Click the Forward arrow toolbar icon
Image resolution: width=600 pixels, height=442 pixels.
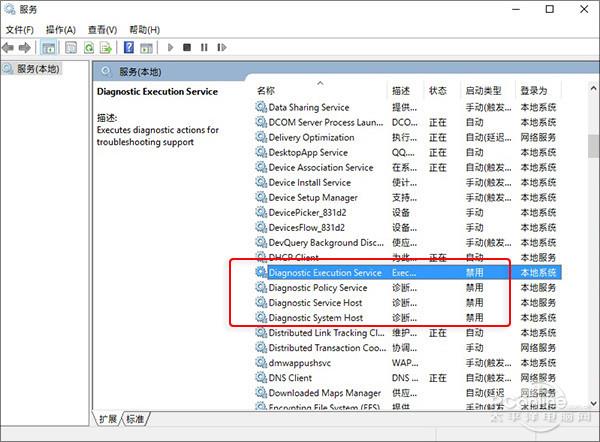25,47
